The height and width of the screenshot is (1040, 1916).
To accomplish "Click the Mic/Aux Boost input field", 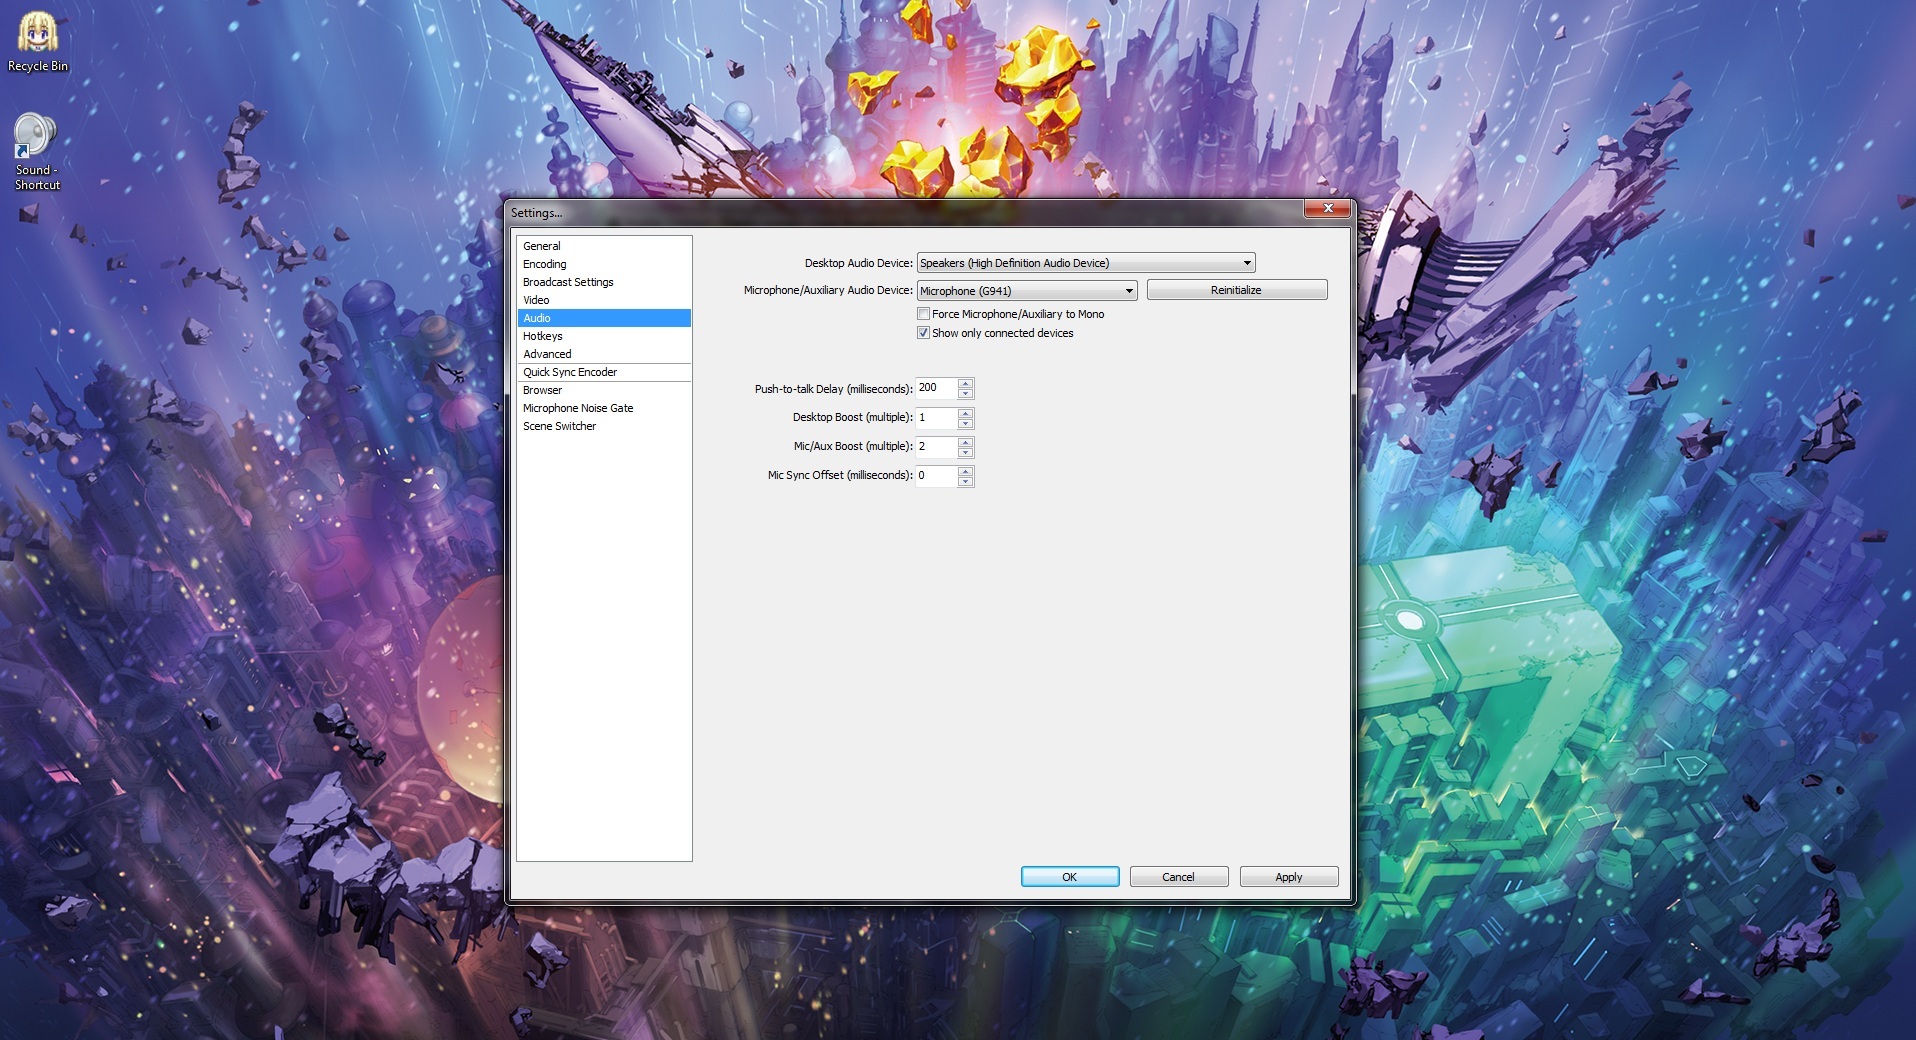I will click(x=937, y=447).
